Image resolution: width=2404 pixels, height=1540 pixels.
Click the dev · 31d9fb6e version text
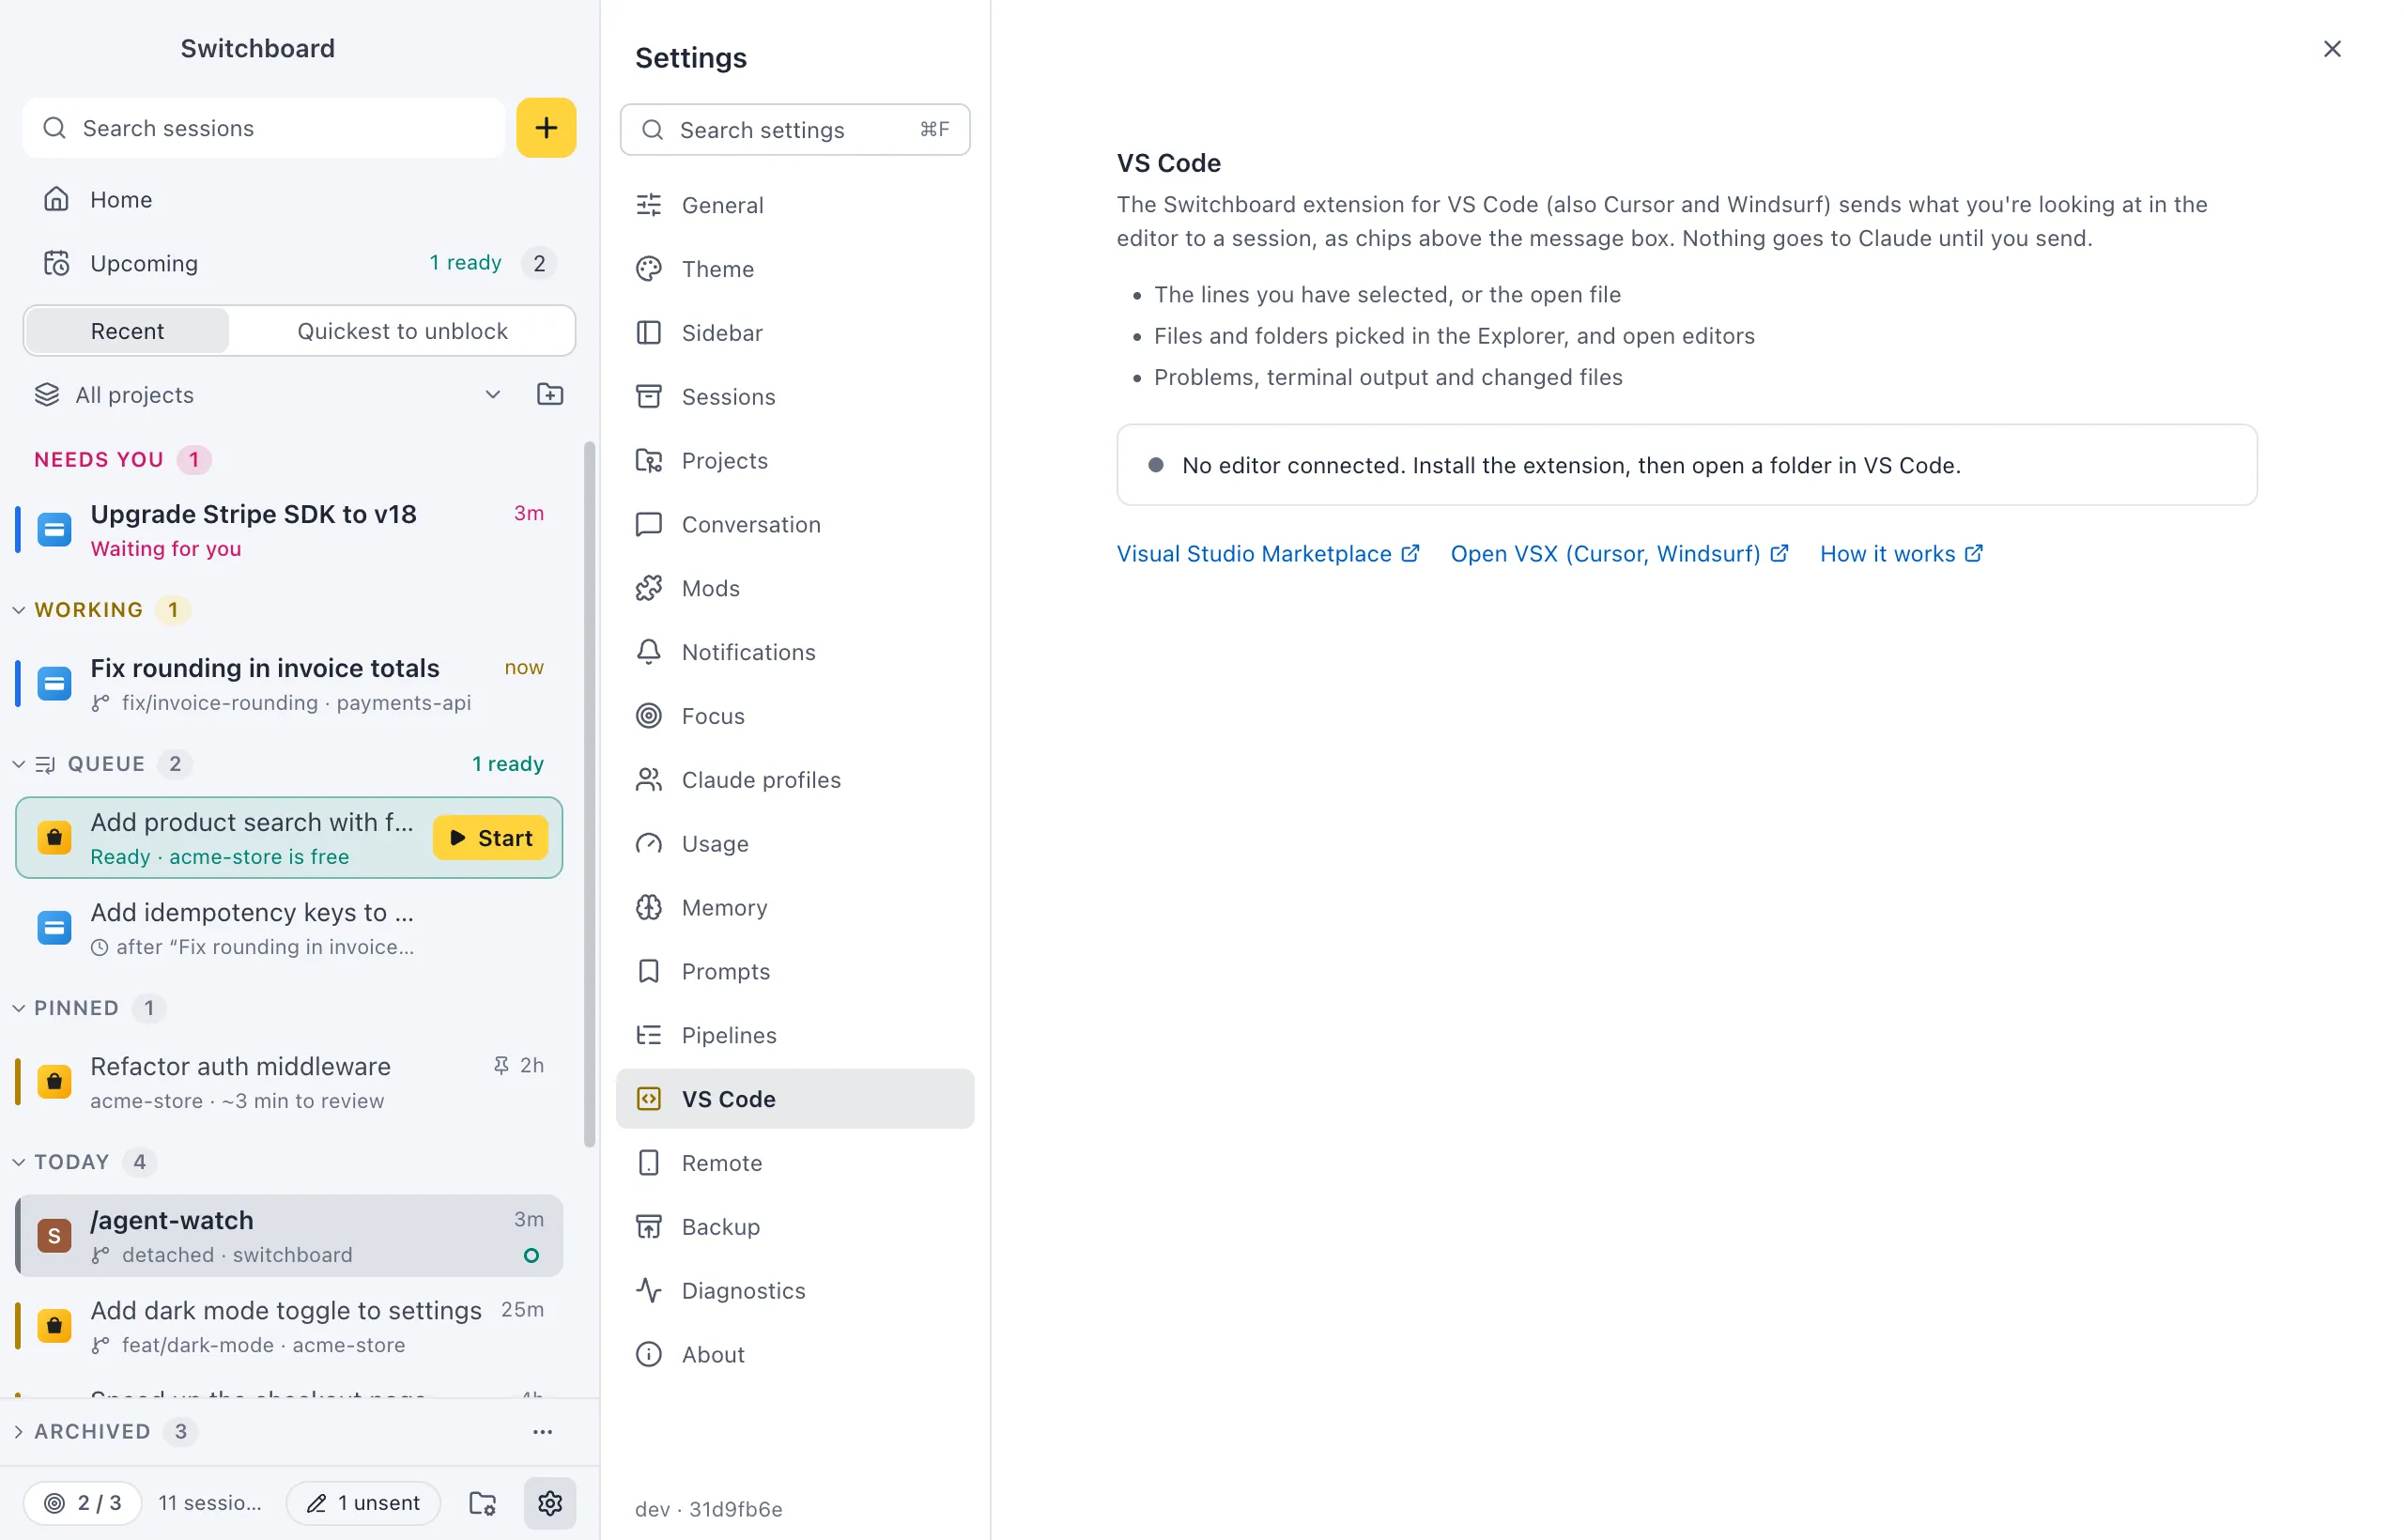(x=709, y=1509)
